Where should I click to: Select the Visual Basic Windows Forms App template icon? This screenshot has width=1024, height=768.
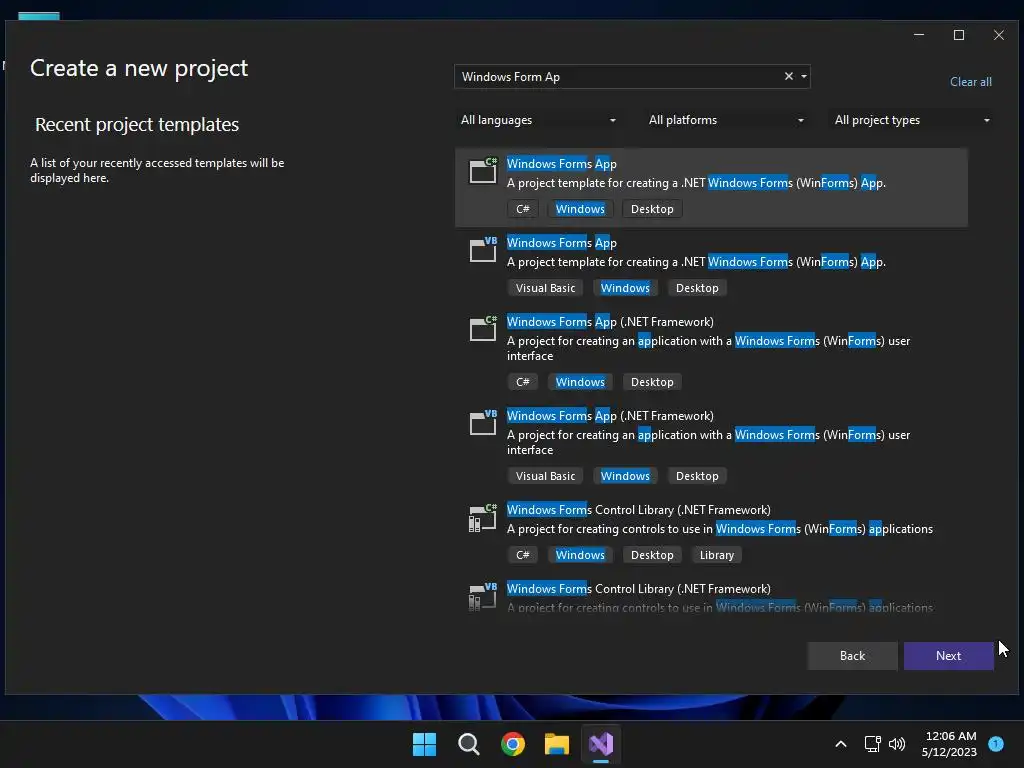click(483, 249)
